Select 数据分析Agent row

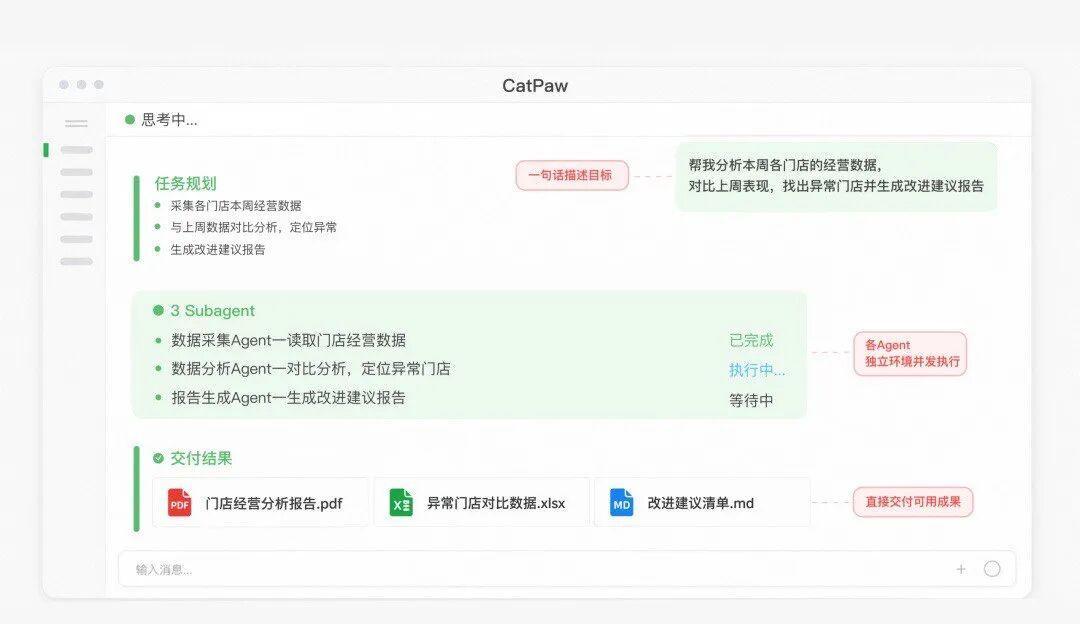(311, 369)
